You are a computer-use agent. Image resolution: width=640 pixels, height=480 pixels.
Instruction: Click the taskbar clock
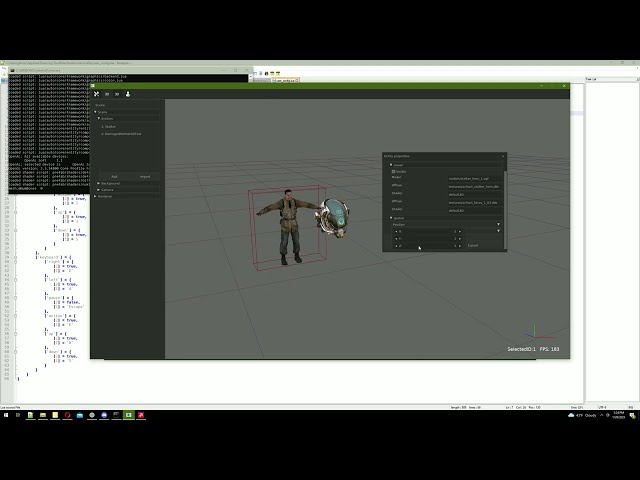[619, 415]
